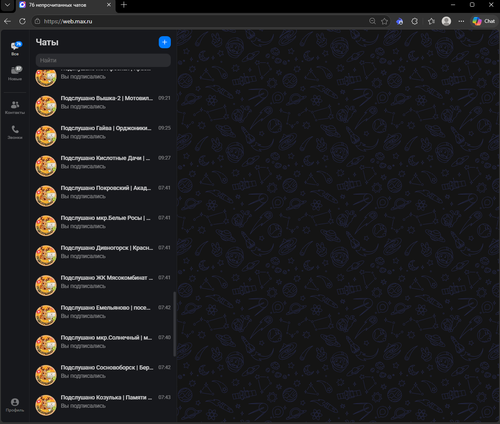Image resolution: width=500 pixels, height=424 pixels.
Task: Open the zoom magnifier in the address bar
Action: (372, 21)
